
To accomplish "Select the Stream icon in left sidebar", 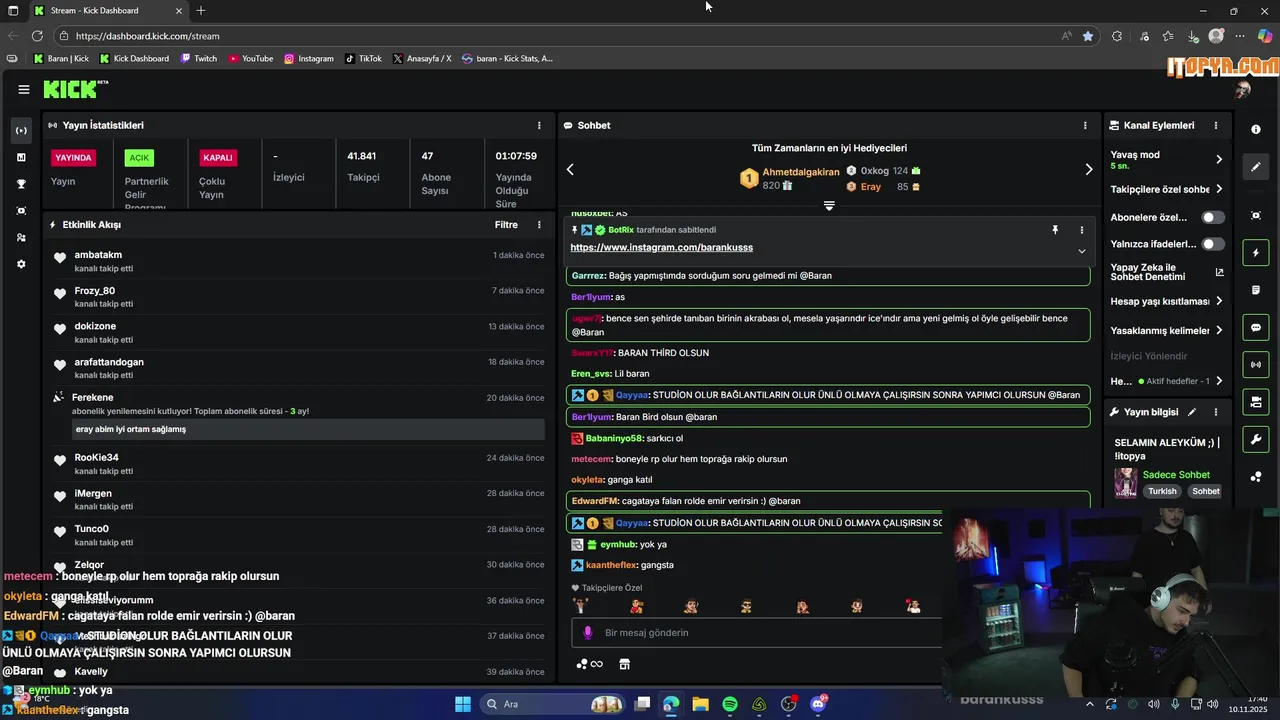I will 21,130.
